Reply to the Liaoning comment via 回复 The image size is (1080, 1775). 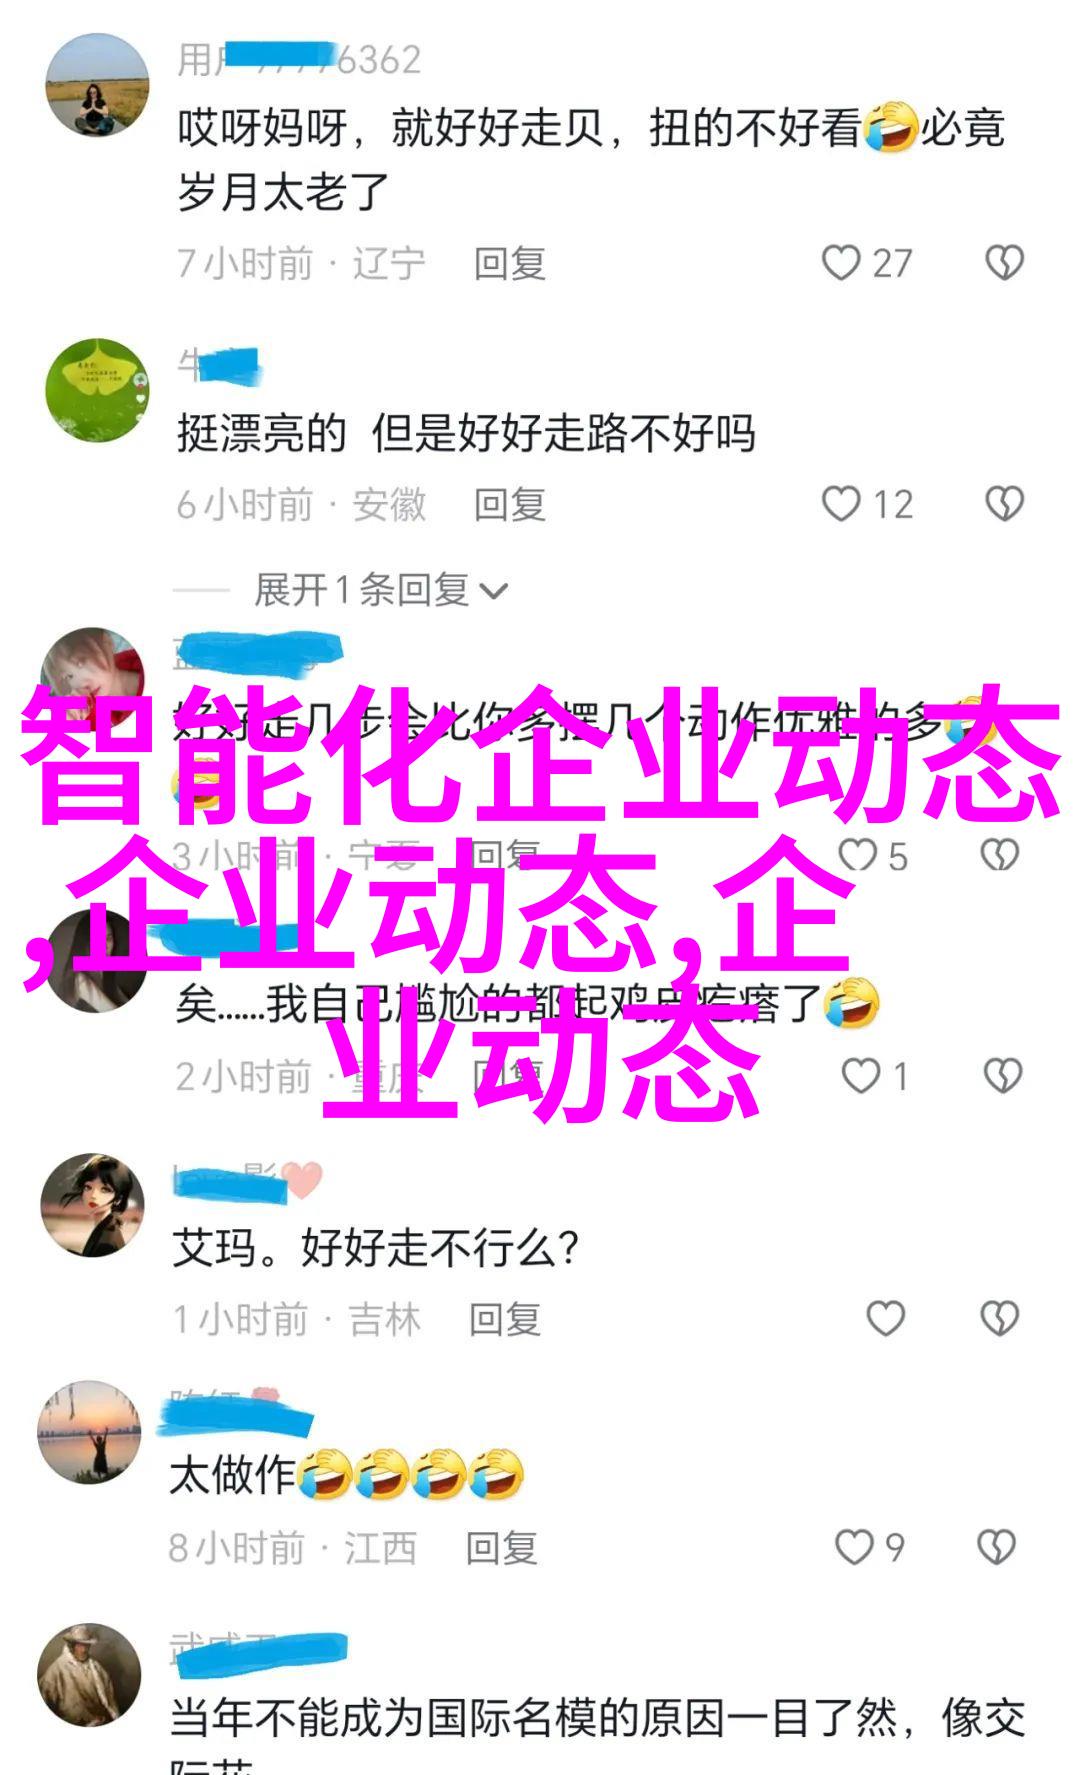click(509, 264)
